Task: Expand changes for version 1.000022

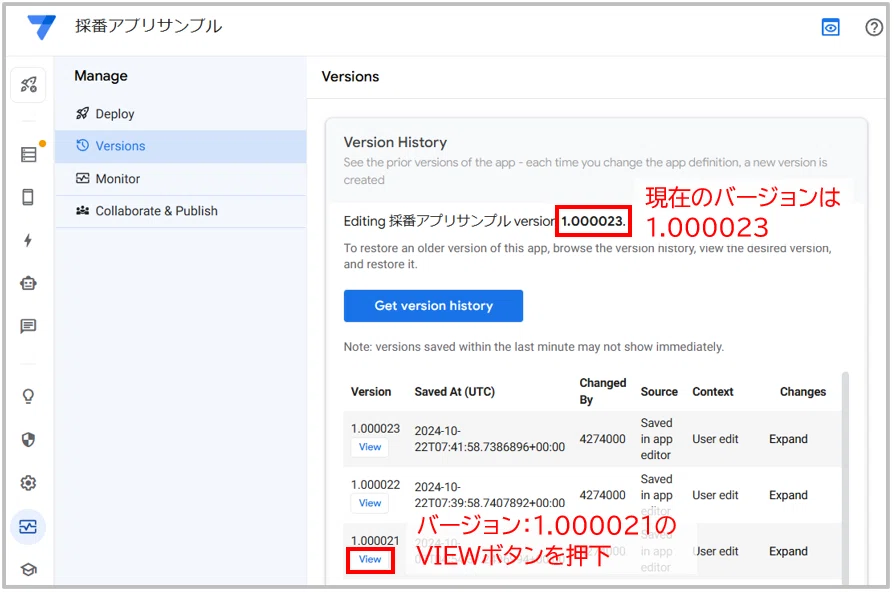Action: (788, 495)
